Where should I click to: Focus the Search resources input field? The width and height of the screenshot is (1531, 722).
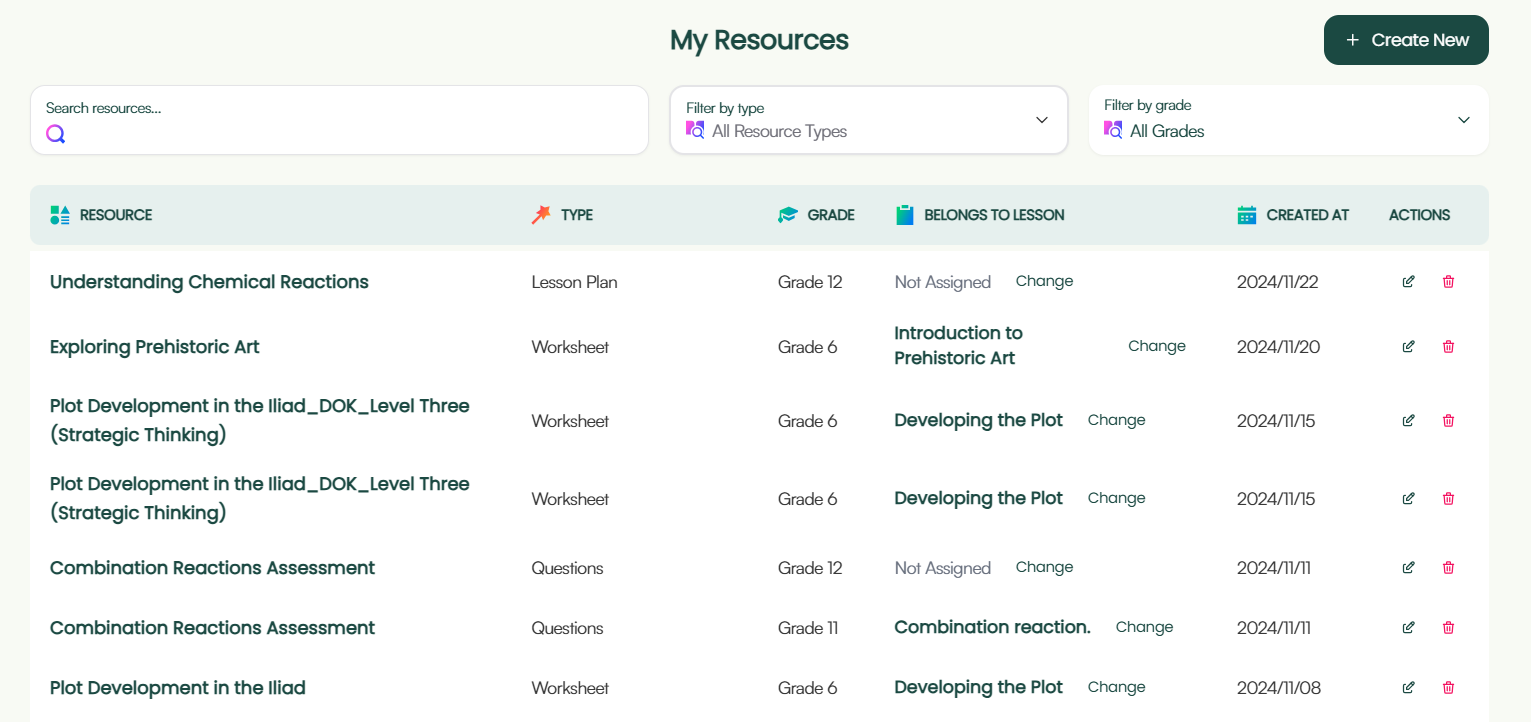tap(339, 120)
